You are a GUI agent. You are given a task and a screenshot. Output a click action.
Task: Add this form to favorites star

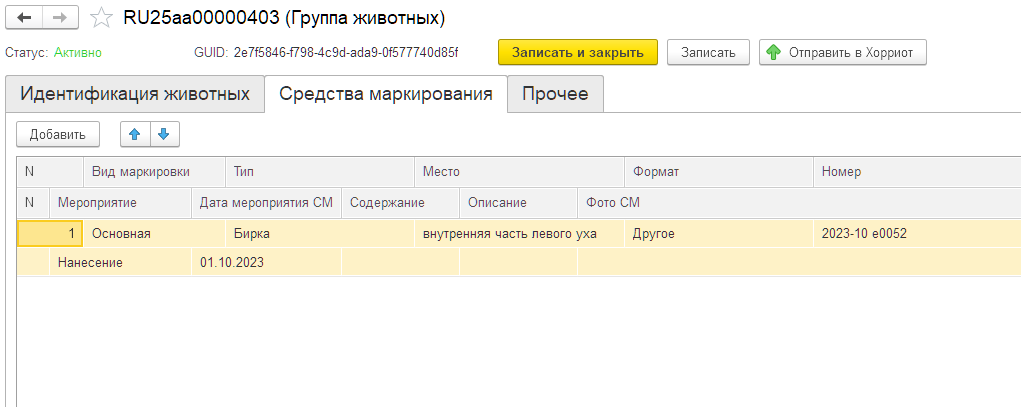[x=100, y=18]
